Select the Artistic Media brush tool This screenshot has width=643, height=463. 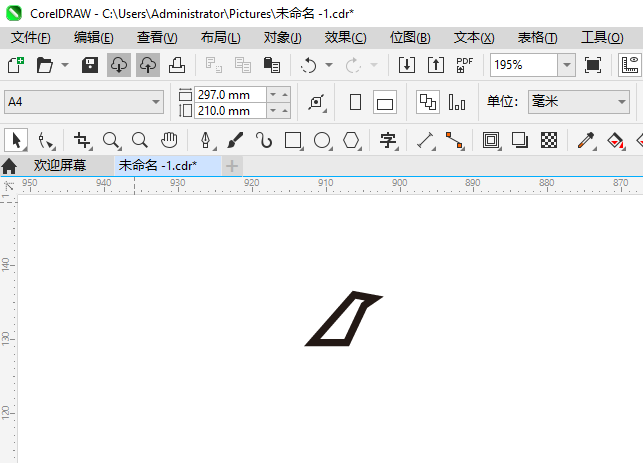pos(235,140)
